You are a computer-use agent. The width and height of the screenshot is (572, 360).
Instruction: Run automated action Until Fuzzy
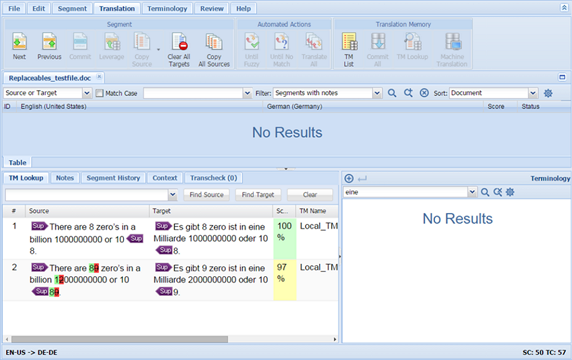251,50
